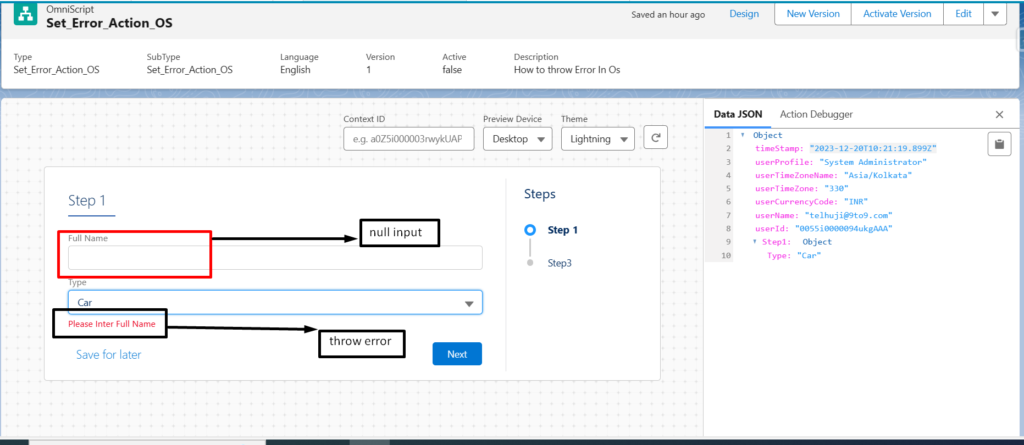Image resolution: width=1024 pixels, height=445 pixels.
Task: Click the empty Full Name text field
Action: click(275, 258)
